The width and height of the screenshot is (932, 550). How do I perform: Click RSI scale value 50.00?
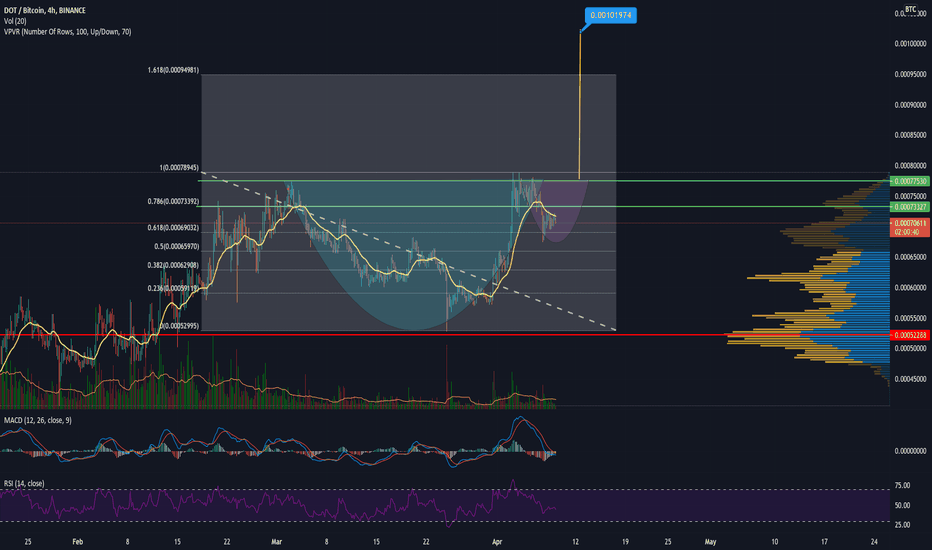click(902, 505)
